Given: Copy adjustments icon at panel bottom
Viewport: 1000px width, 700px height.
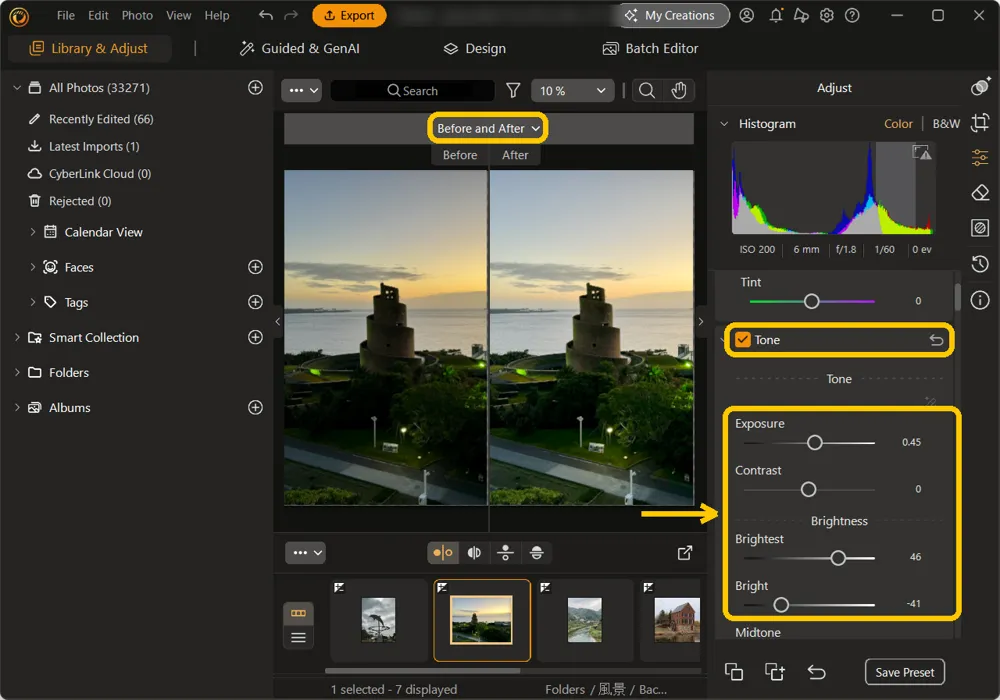Looking at the screenshot, I should [x=733, y=671].
